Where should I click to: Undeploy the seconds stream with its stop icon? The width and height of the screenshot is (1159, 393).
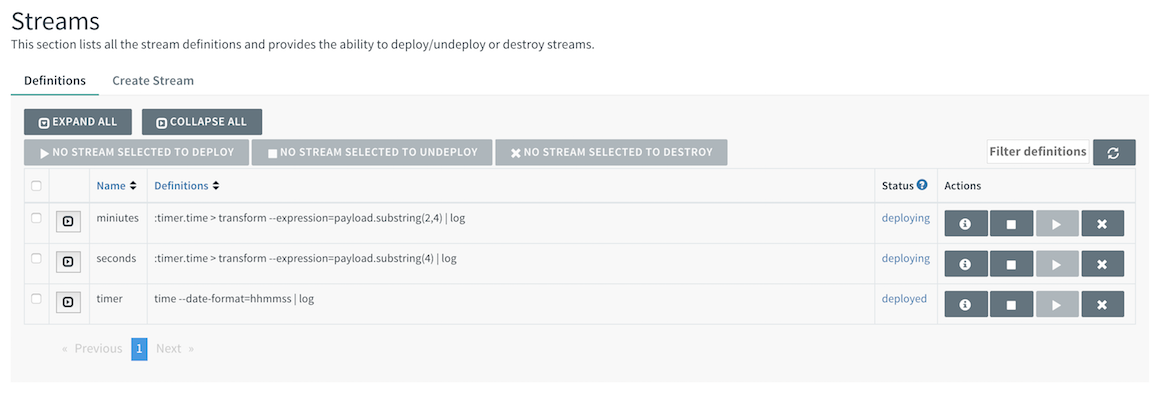(x=1011, y=264)
